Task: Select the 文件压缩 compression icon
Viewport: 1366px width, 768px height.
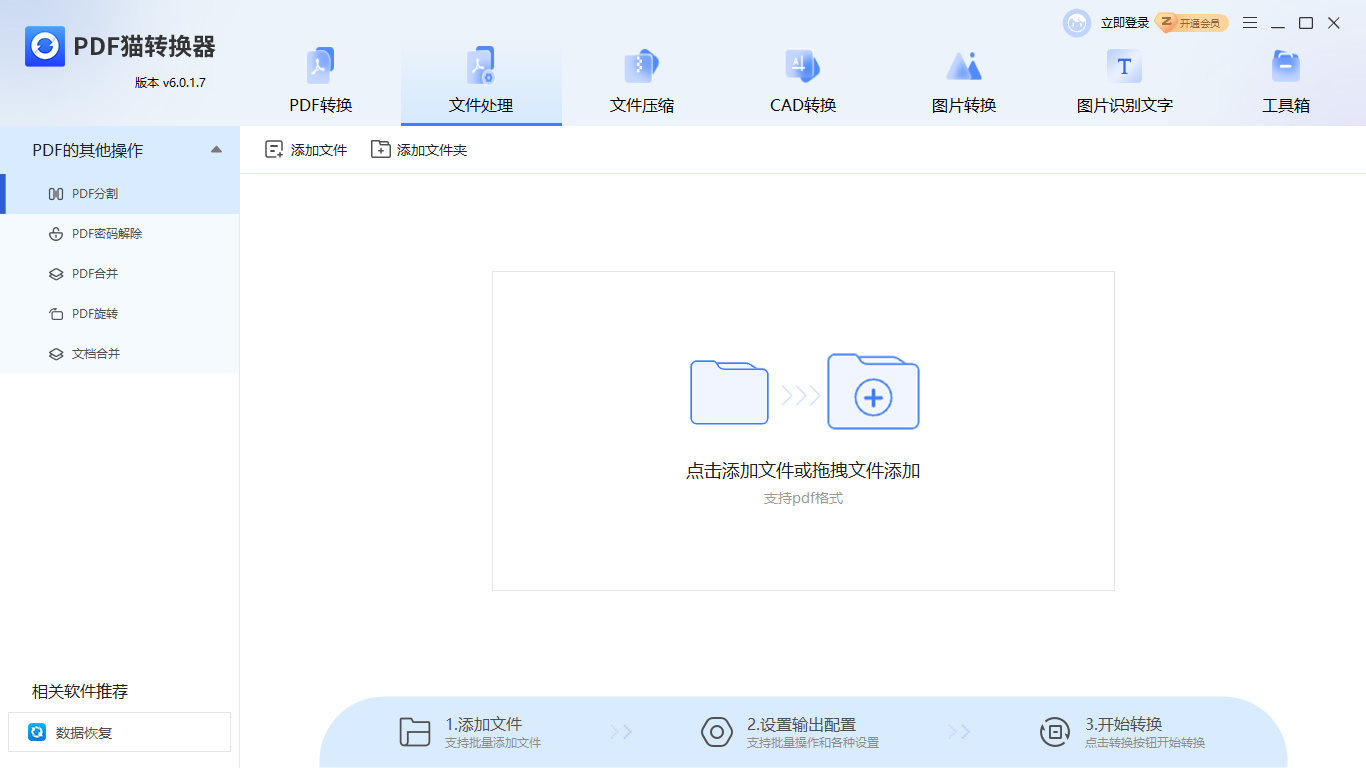Action: (641, 65)
